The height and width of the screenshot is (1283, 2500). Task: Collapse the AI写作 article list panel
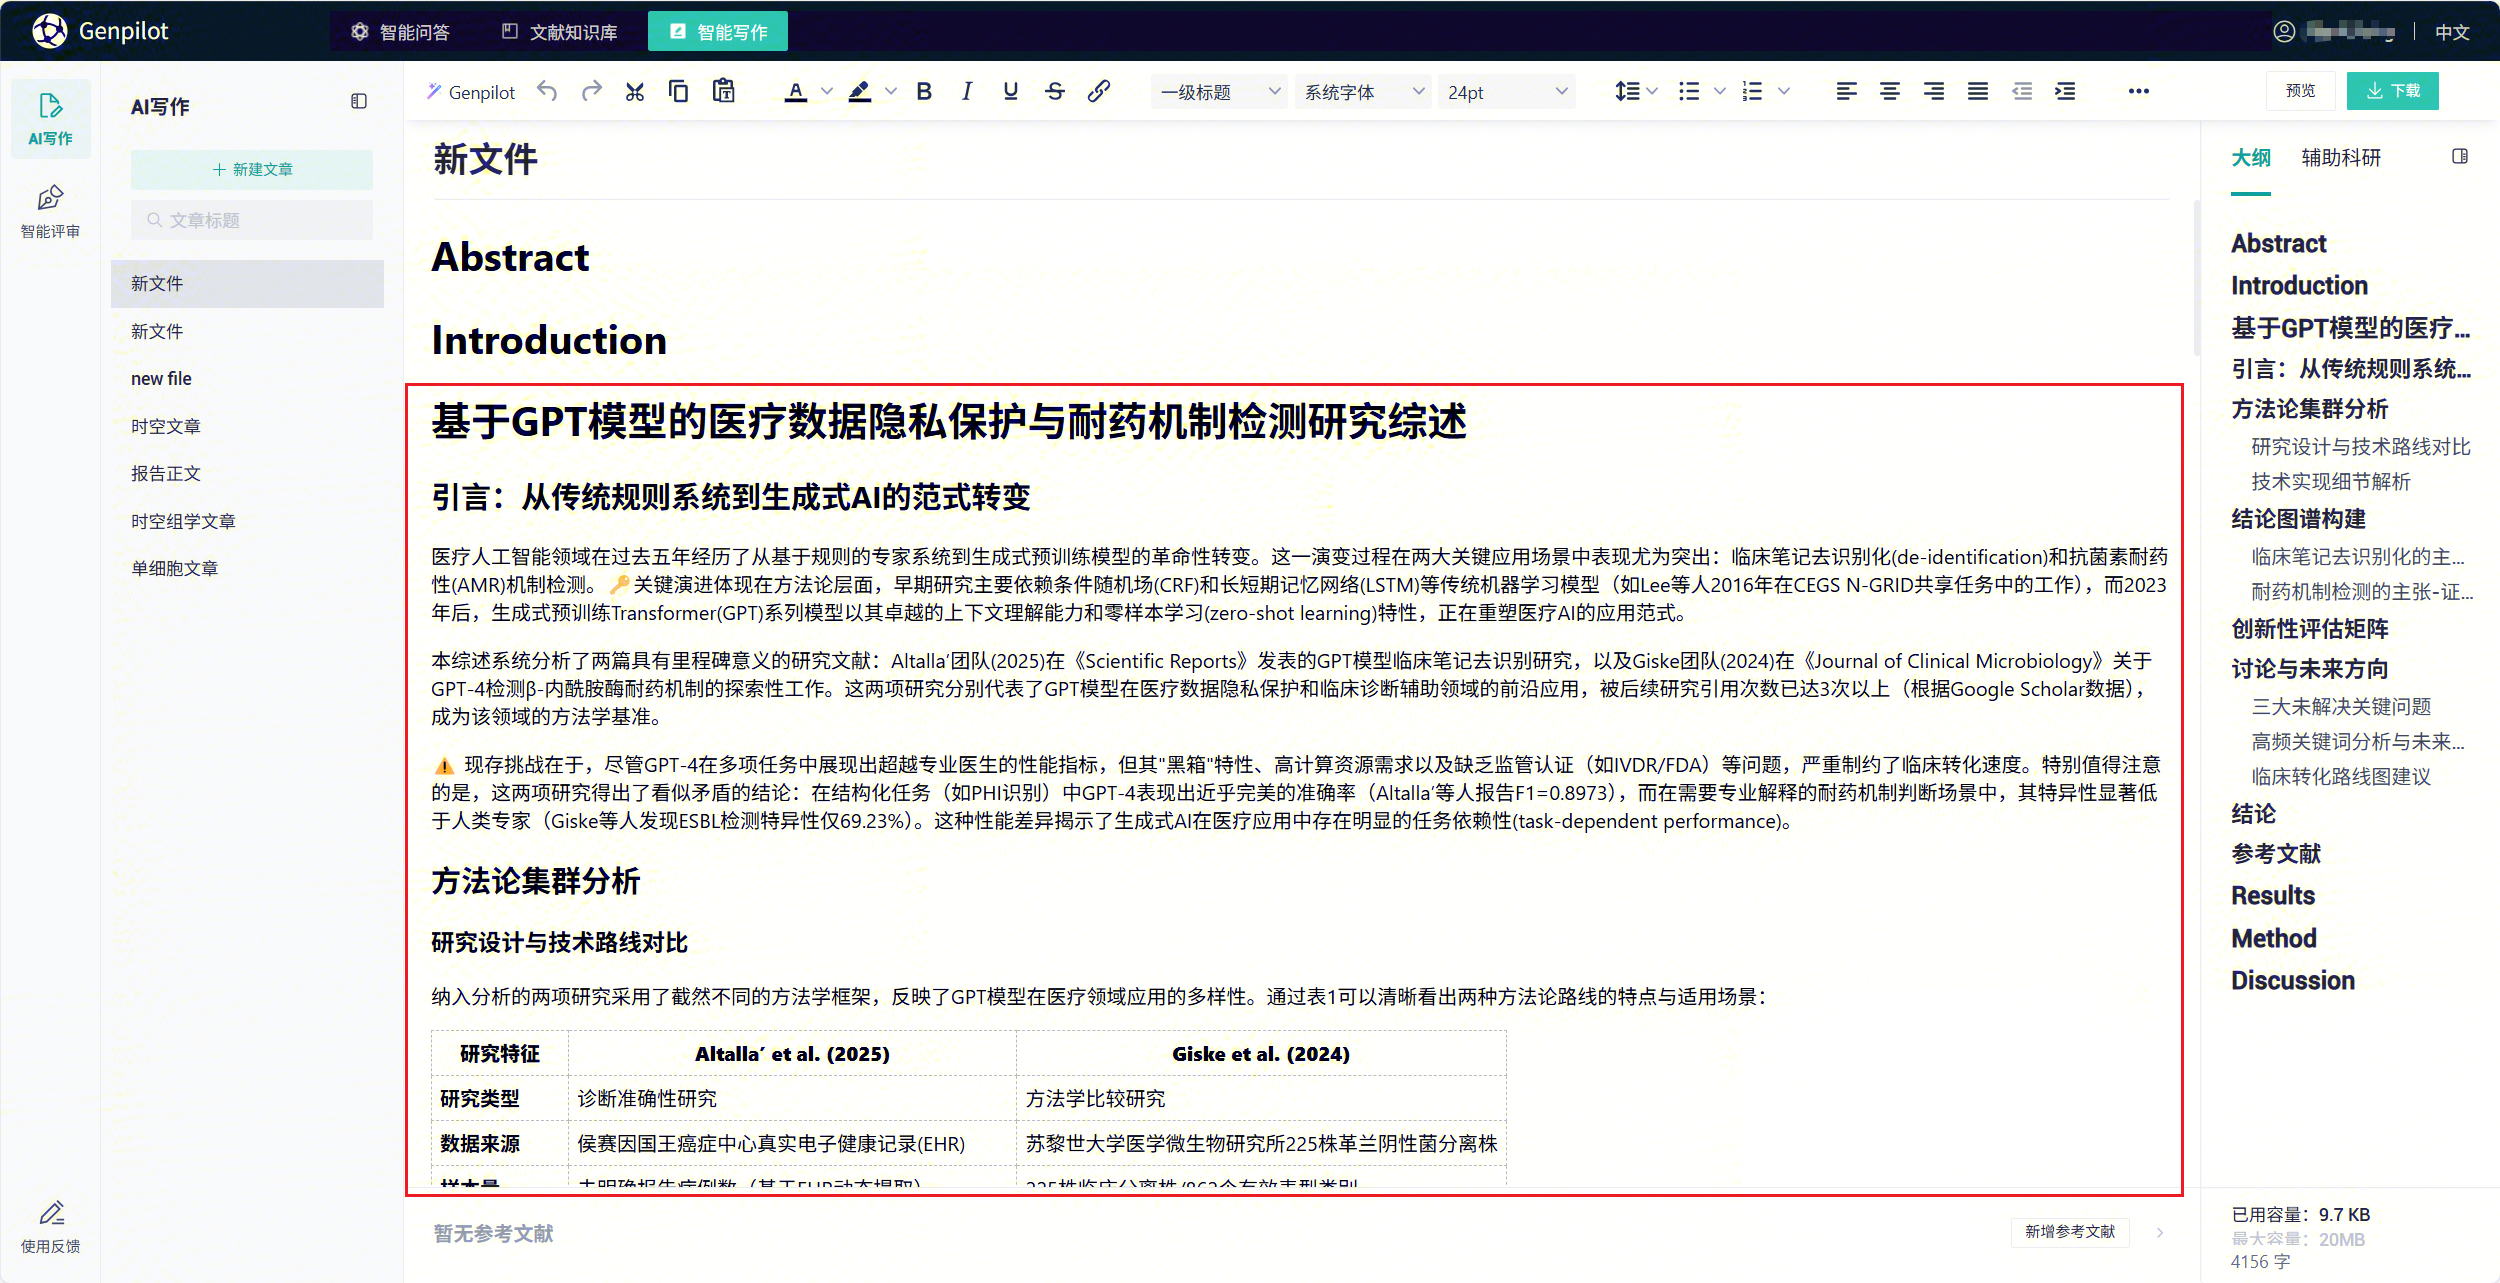359,101
